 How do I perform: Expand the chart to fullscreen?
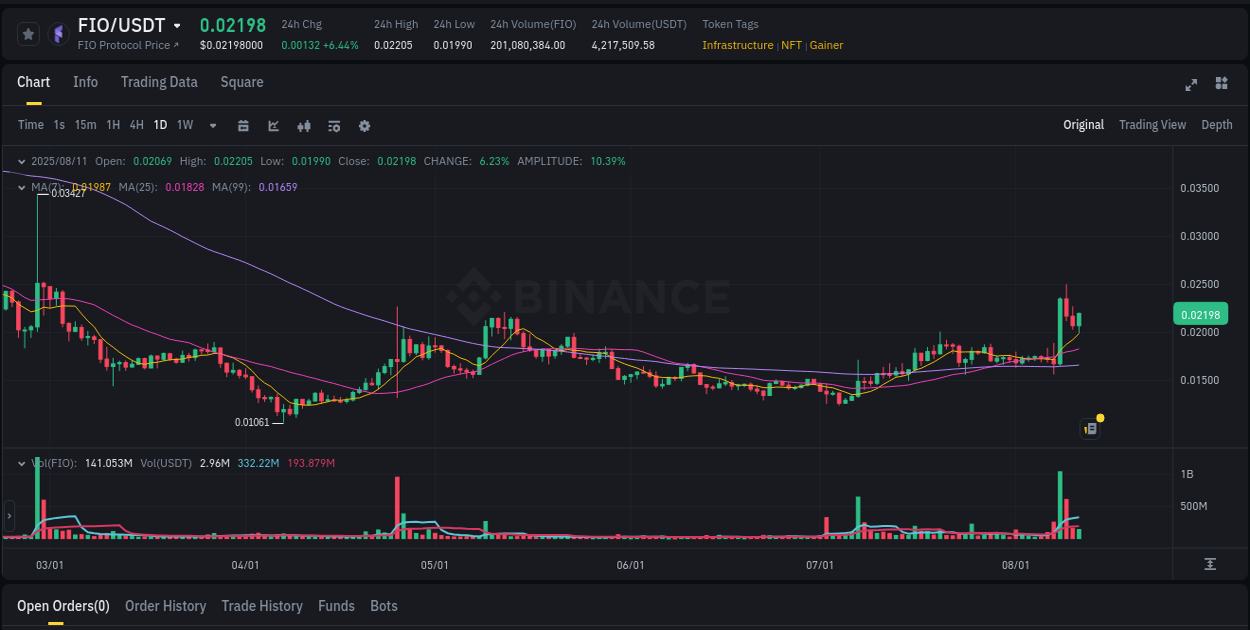[x=1190, y=85]
